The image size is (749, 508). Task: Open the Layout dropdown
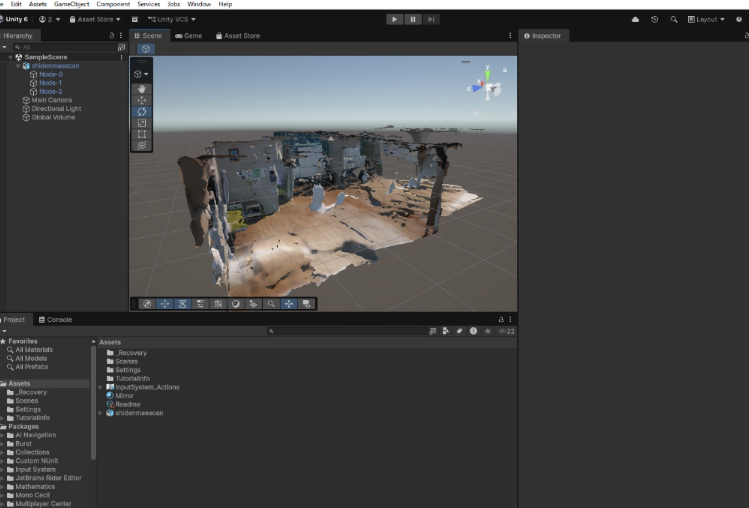pyautogui.click(x=706, y=19)
